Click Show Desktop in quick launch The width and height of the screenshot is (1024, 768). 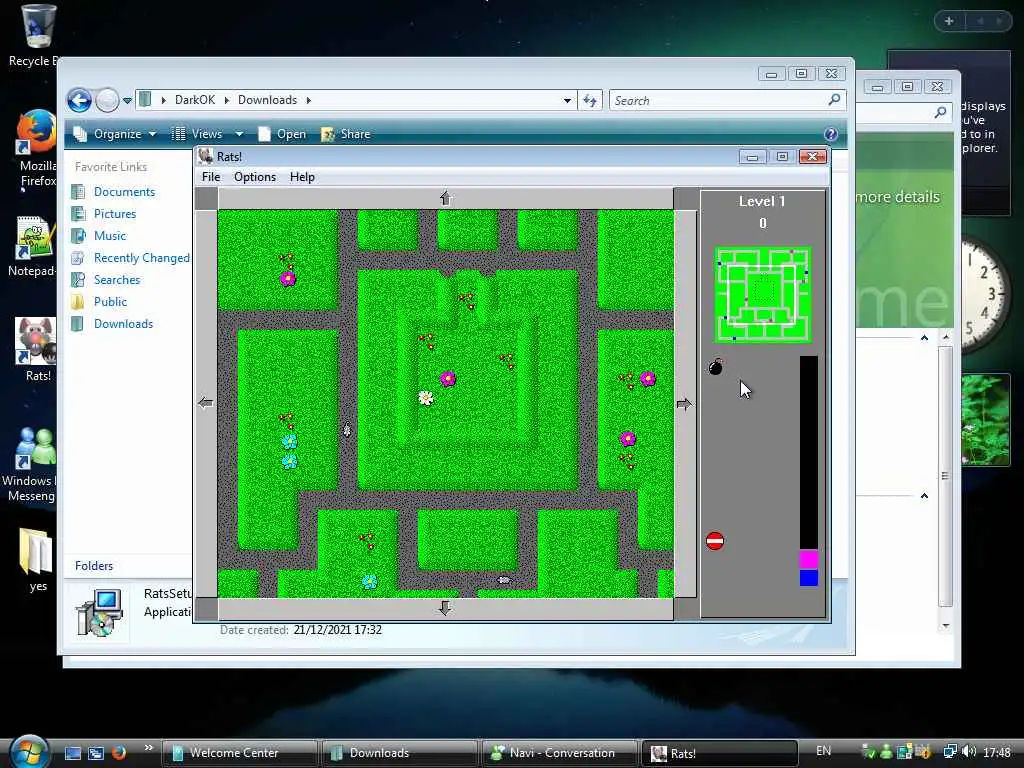click(x=72, y=753)
